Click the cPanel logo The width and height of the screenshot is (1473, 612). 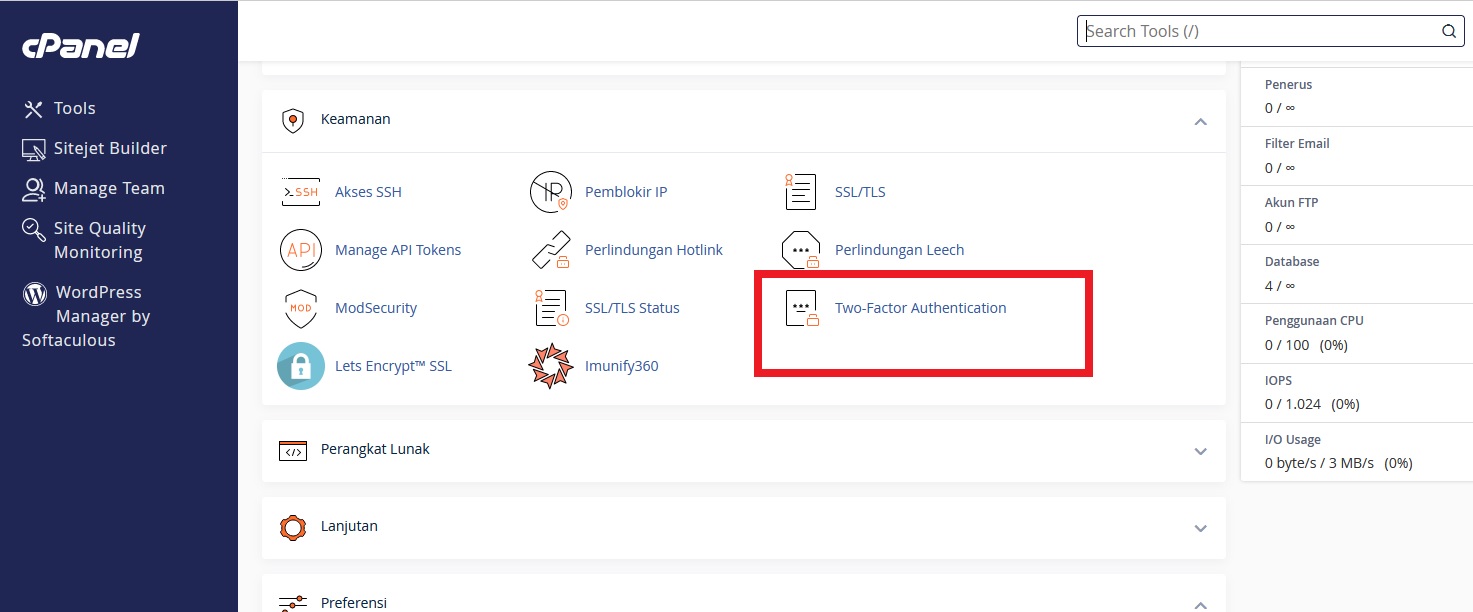tap(81, 46)
